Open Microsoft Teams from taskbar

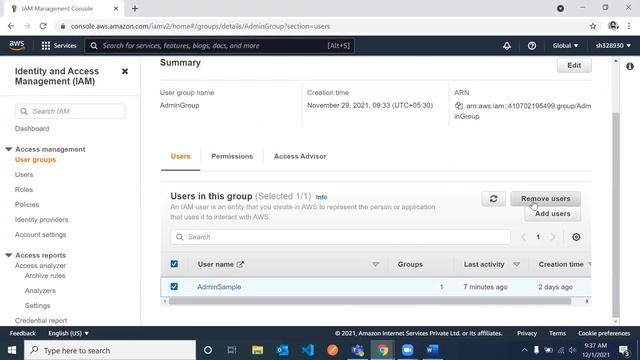pyautogui.click(x=358, y=350)
